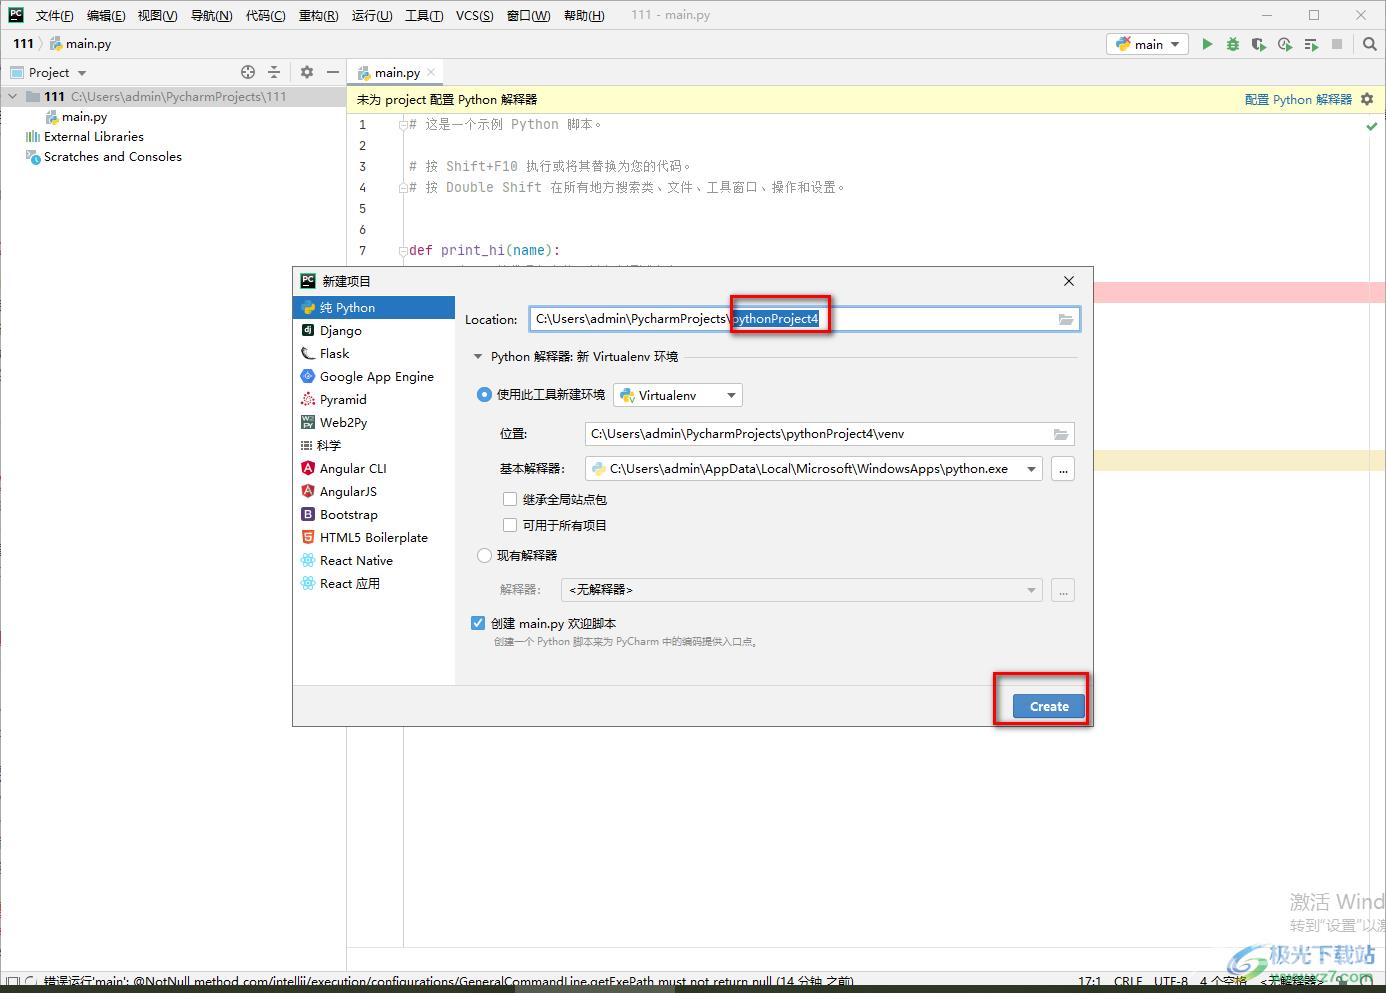
Task: Click Collapse All icon in Project panel
Action: pos(274,72)
